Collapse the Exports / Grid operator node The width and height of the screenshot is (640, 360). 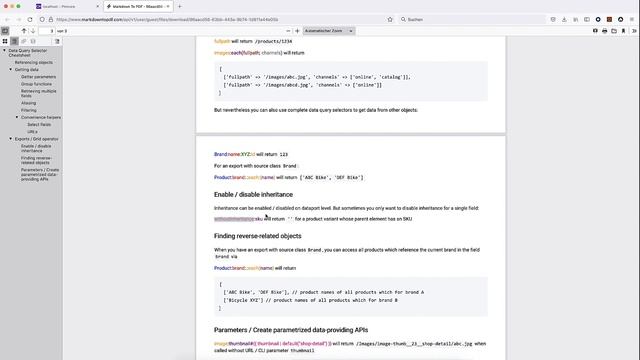[11, 139]
